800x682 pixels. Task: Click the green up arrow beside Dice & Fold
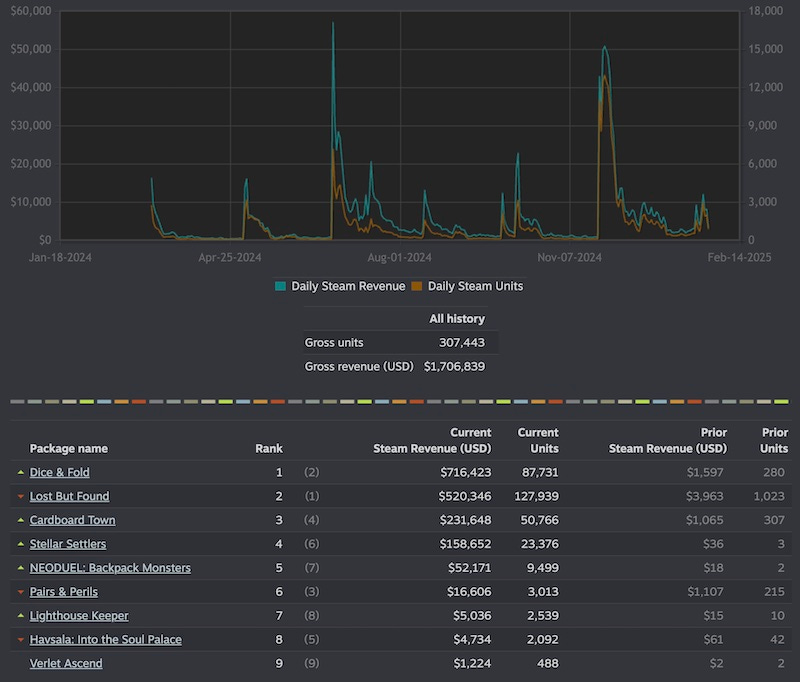click(x=21, y=472)
